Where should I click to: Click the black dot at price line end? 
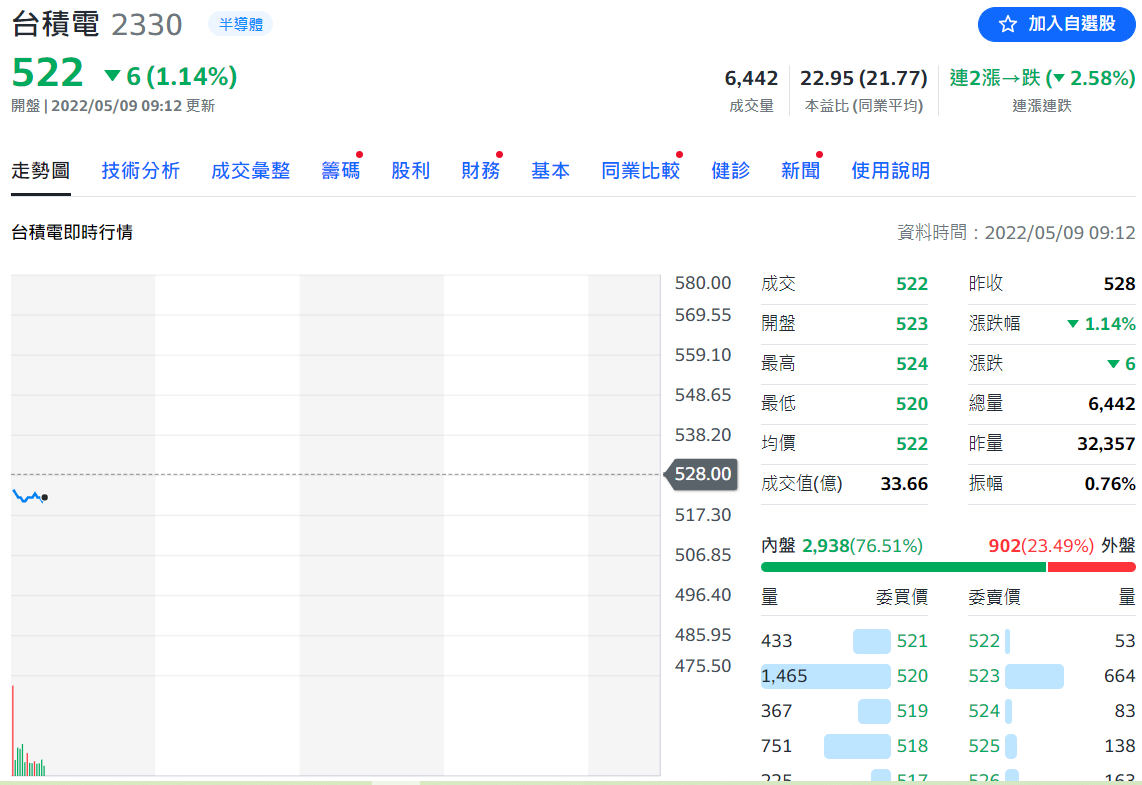[x=44, y=497]
